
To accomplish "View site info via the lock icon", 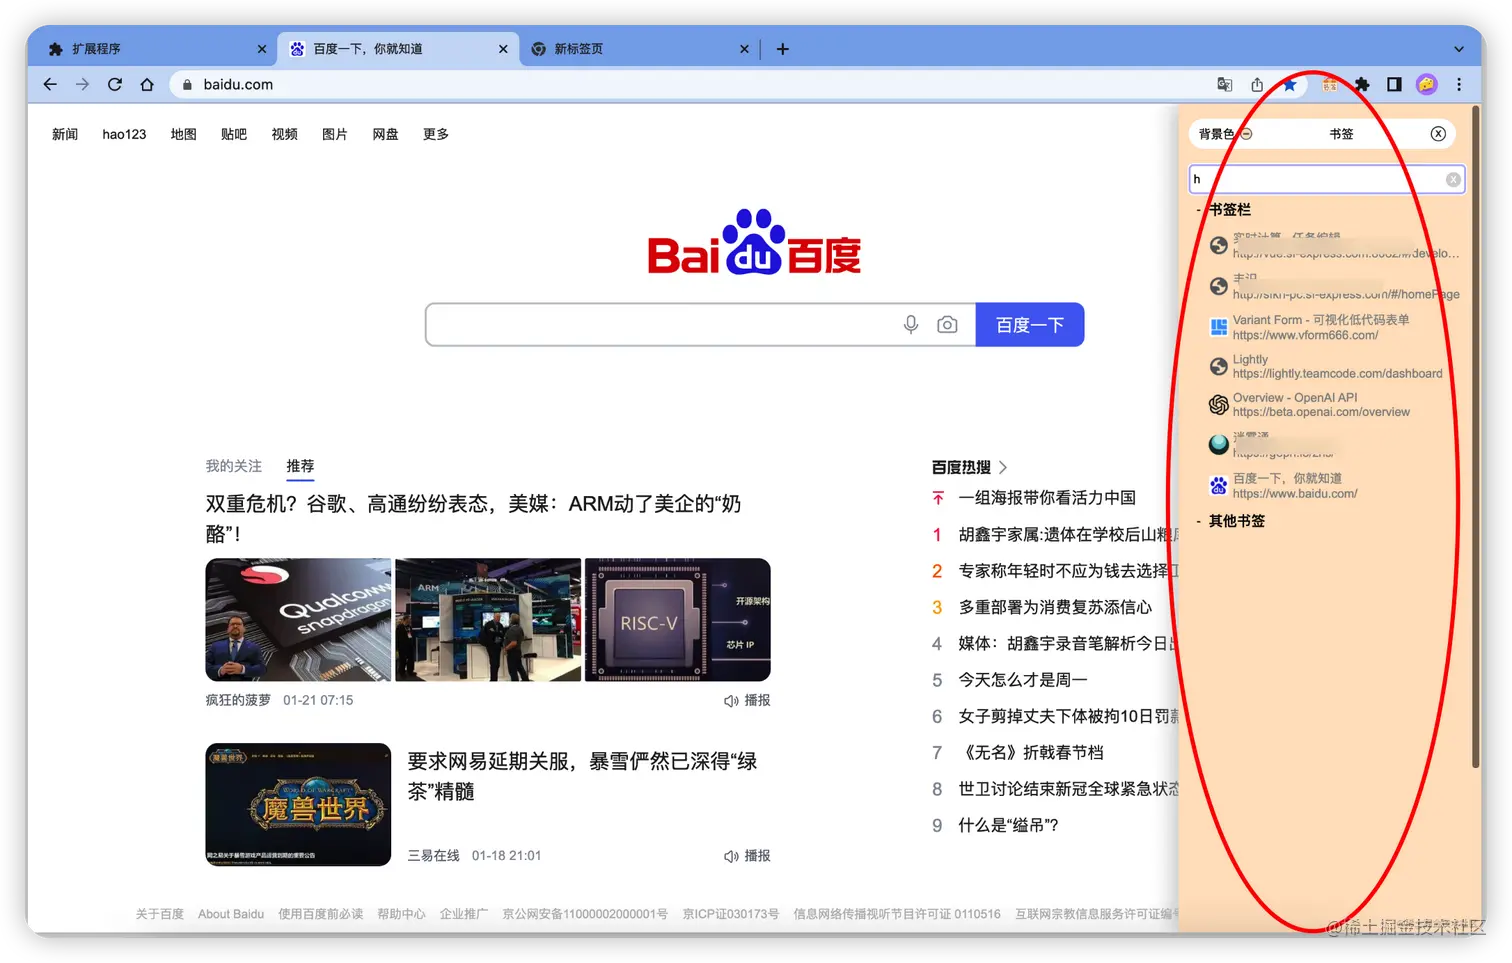I will (187, 85).
